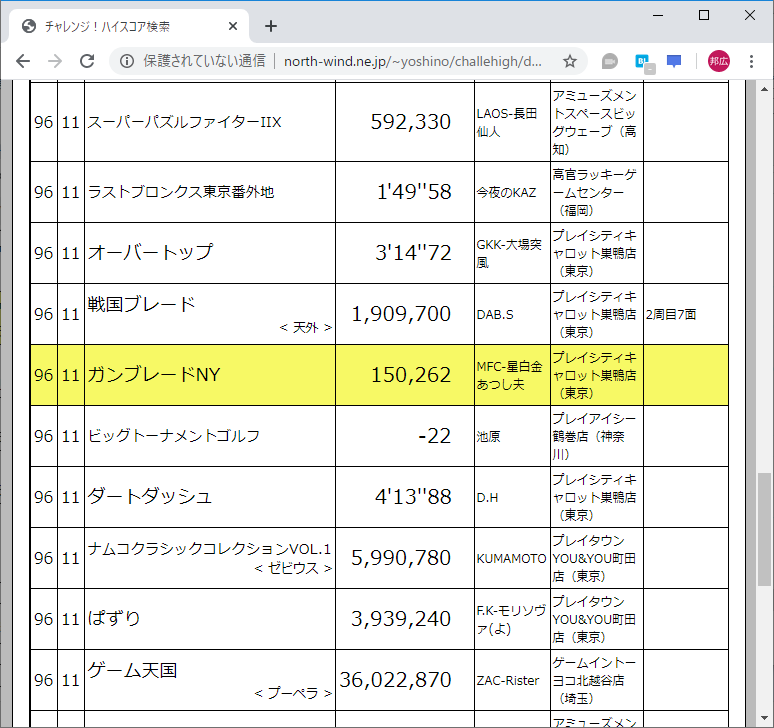Click player name KUMAMOTO

[x=511, y=558]
